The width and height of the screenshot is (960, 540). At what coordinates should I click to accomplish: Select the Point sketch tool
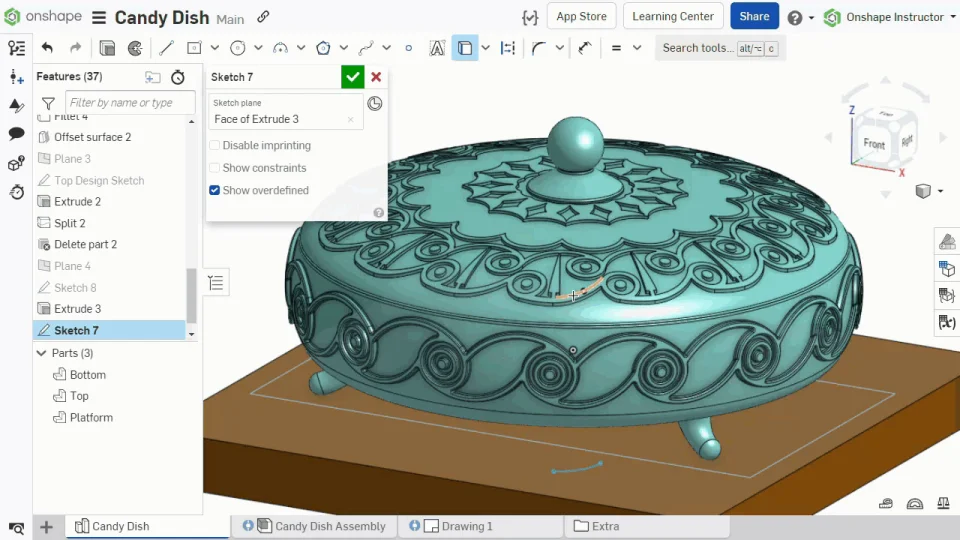[408, 48]
